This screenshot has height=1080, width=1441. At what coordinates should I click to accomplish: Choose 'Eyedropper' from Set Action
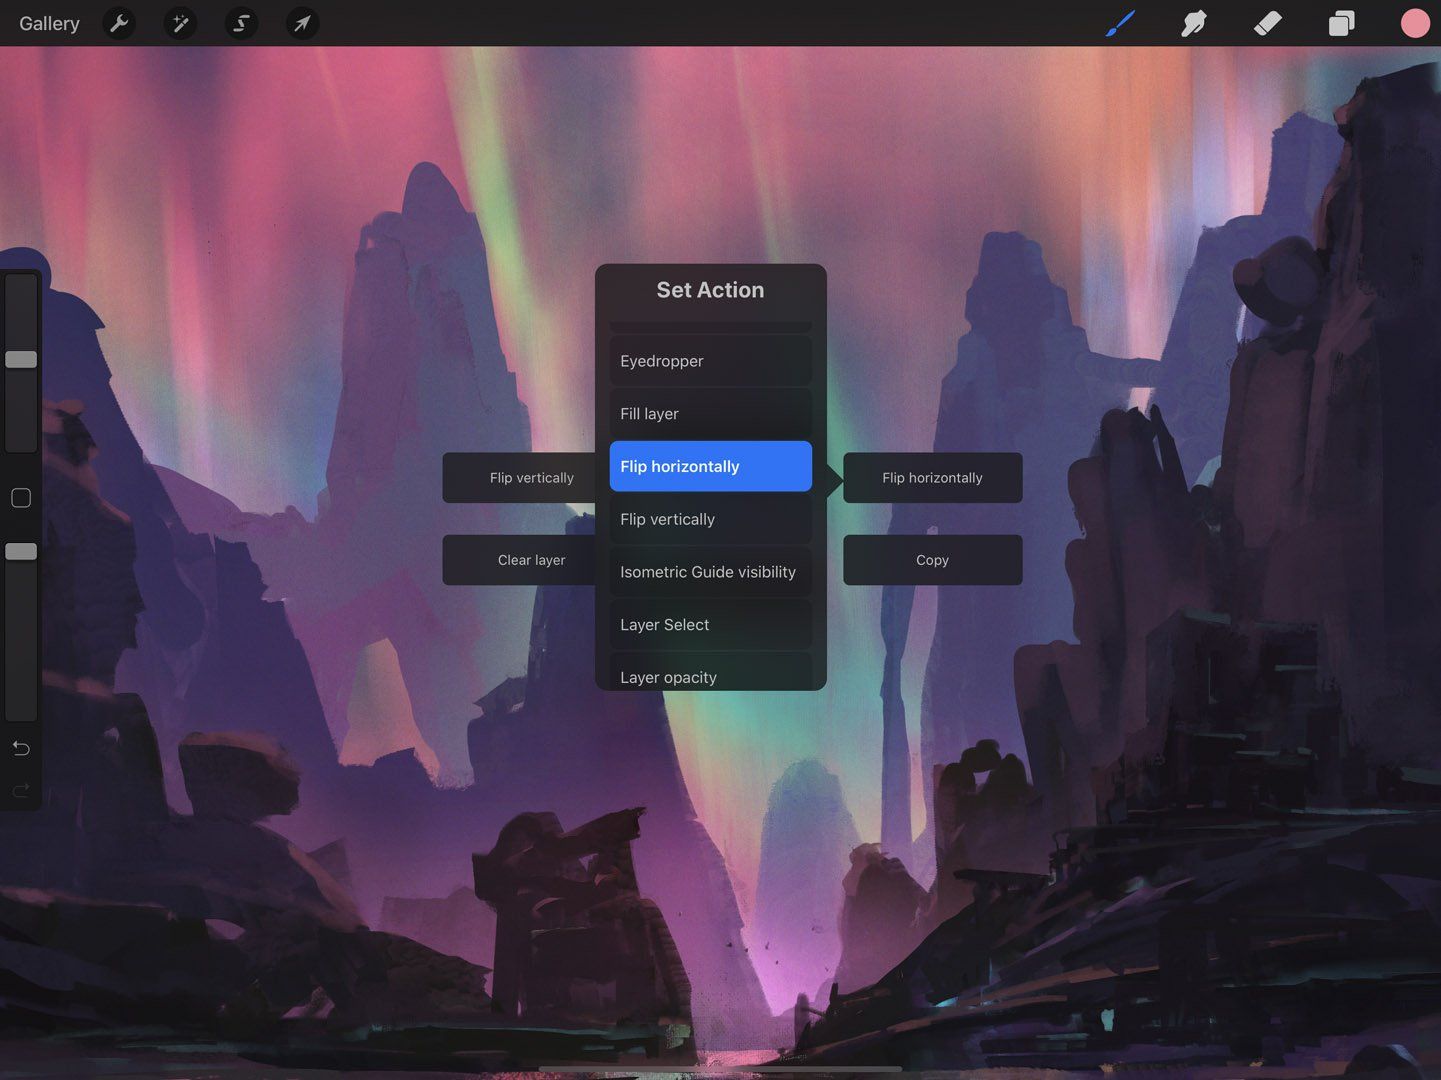[x=709, y=361]
